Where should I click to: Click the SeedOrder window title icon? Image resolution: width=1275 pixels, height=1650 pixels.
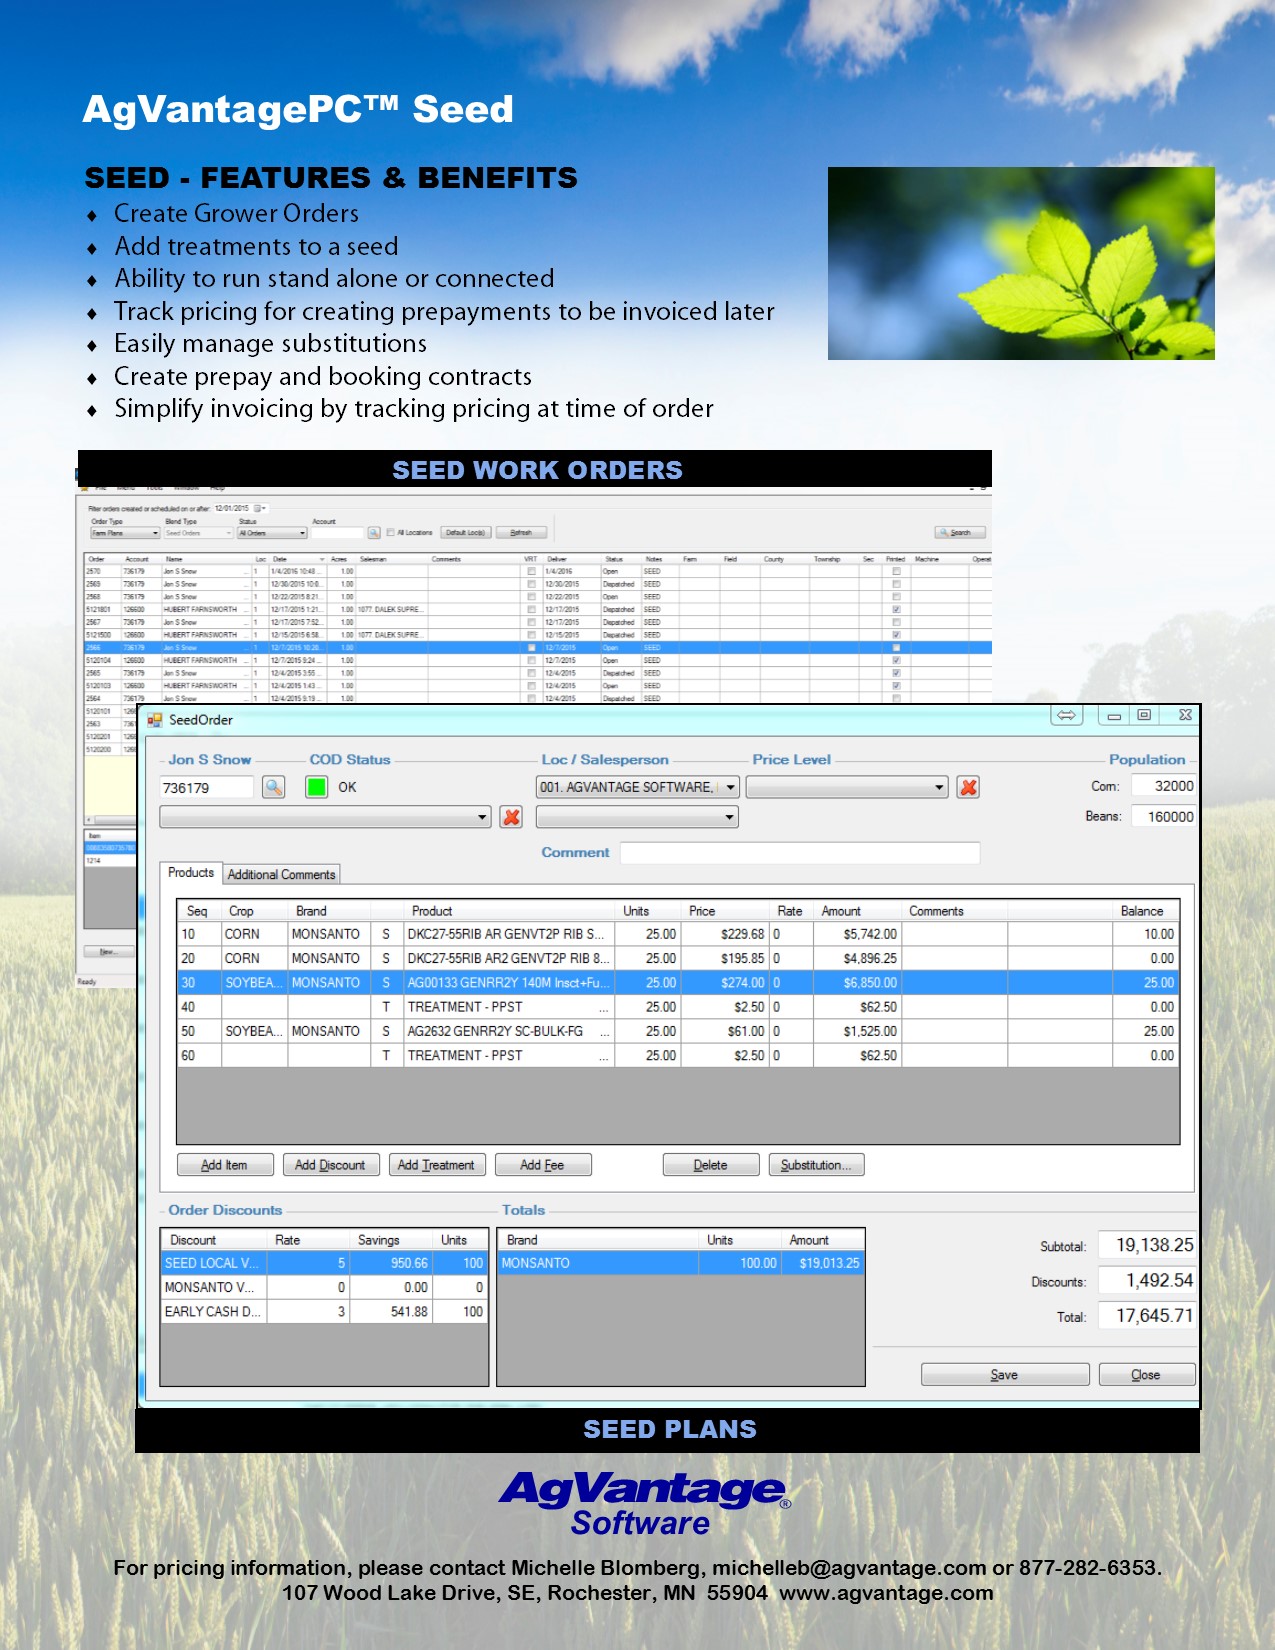pos(155,720)
